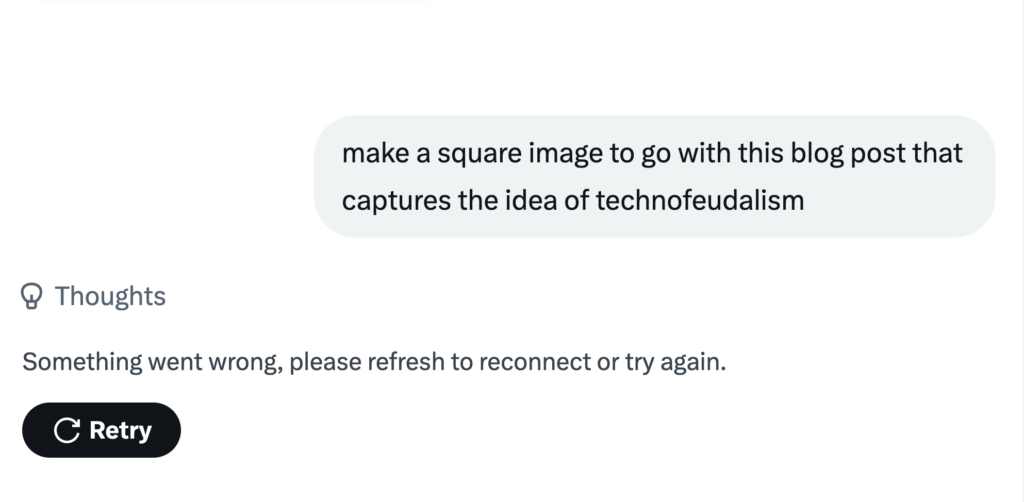Click the lightbulb icon beside Thoughts
1024x502 pixels.
pyautogui.click(x=33, y=296)
